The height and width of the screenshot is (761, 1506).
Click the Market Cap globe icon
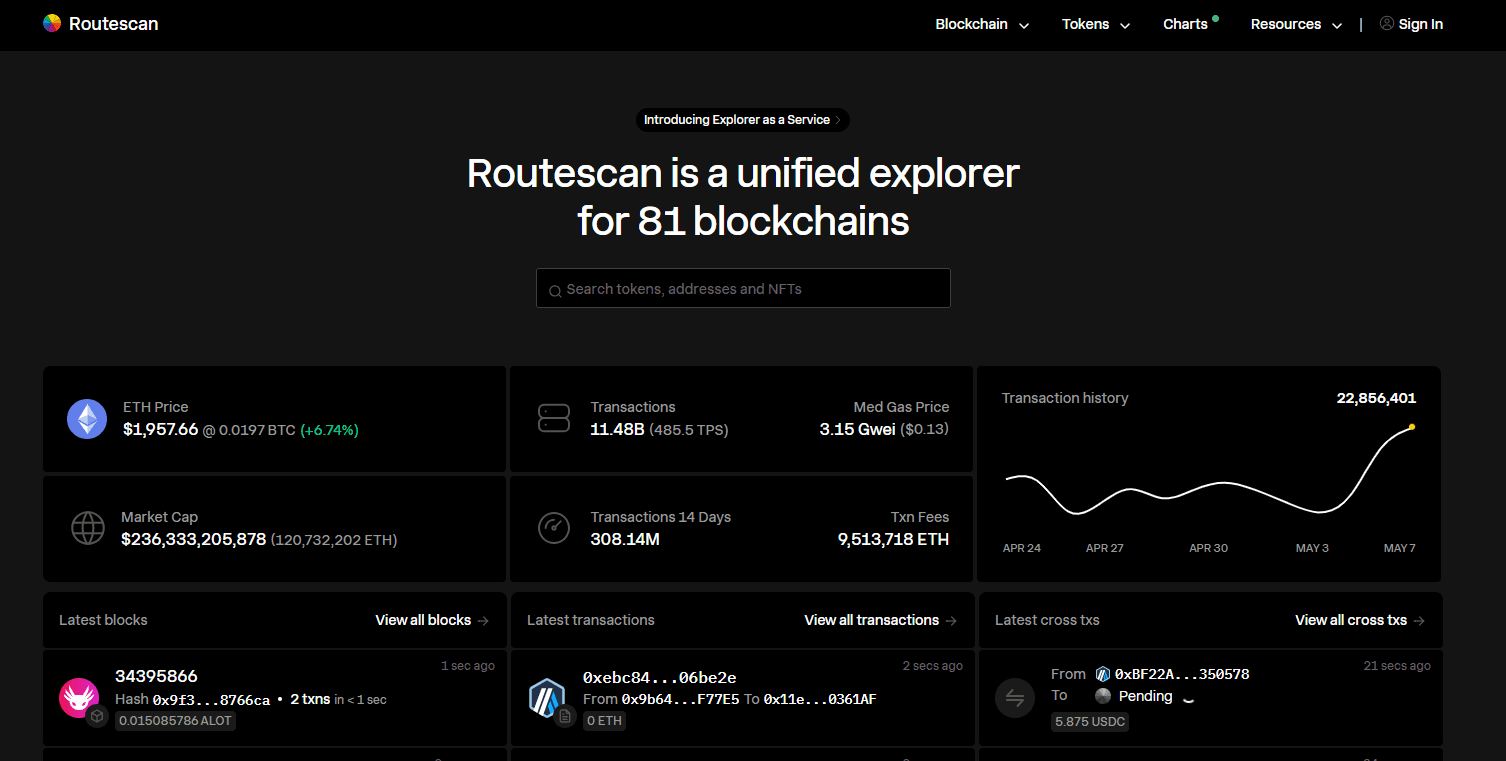[88, 528]
